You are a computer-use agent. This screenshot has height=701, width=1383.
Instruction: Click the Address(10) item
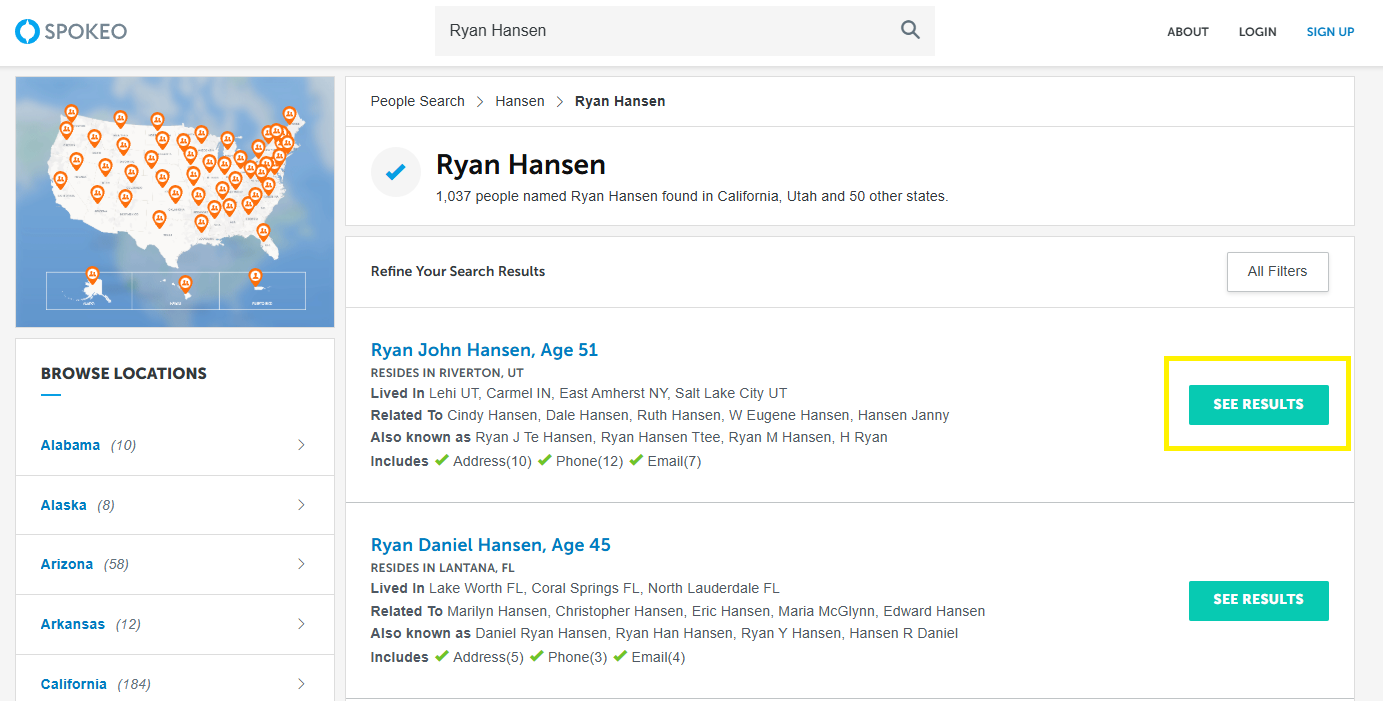(x=483, y=461)
